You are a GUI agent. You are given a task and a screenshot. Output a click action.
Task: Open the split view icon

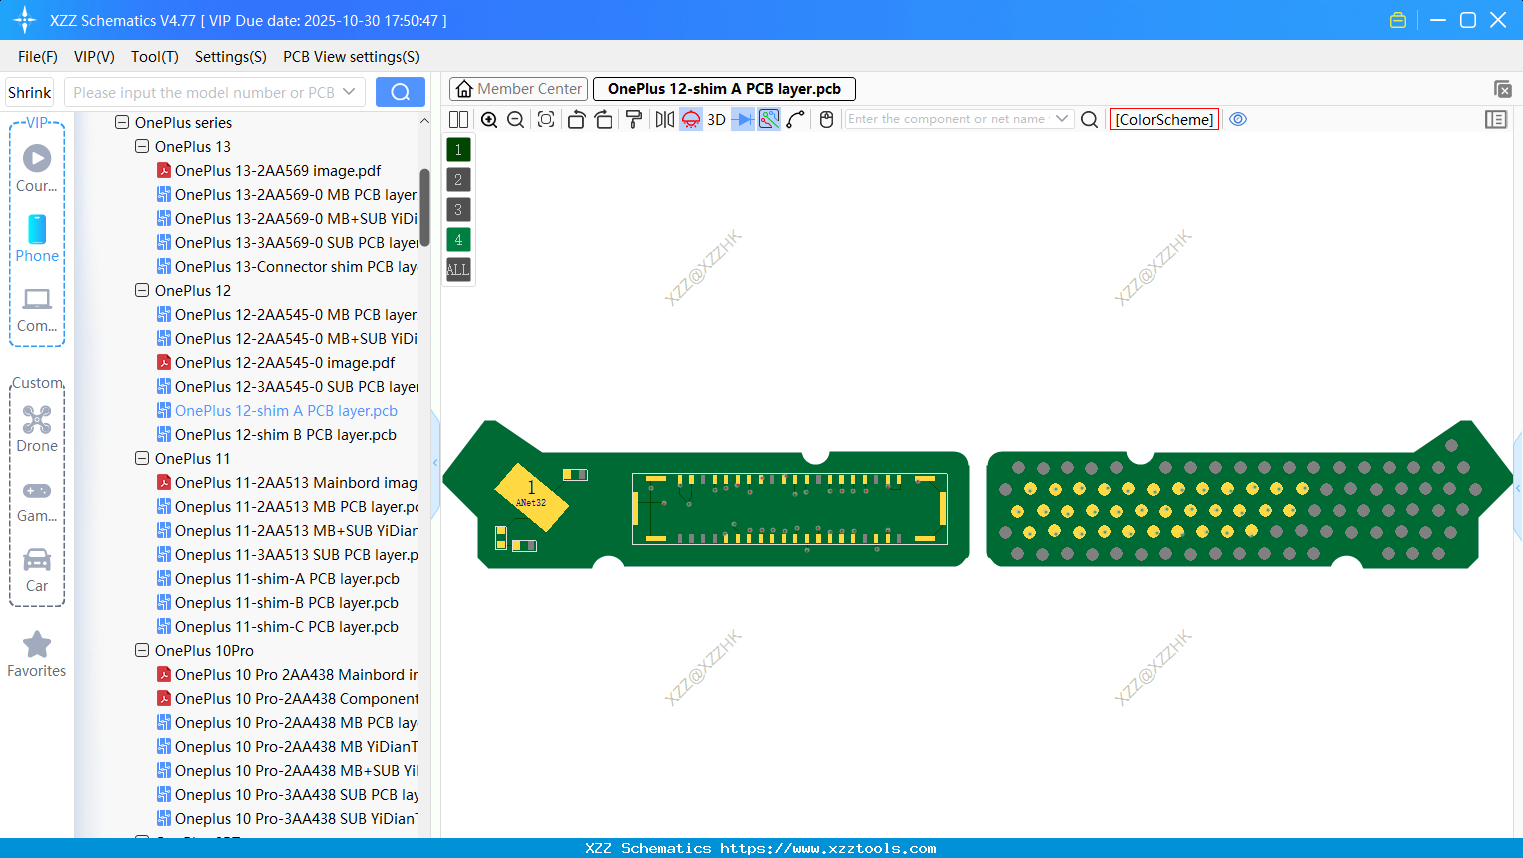point(458,119)
